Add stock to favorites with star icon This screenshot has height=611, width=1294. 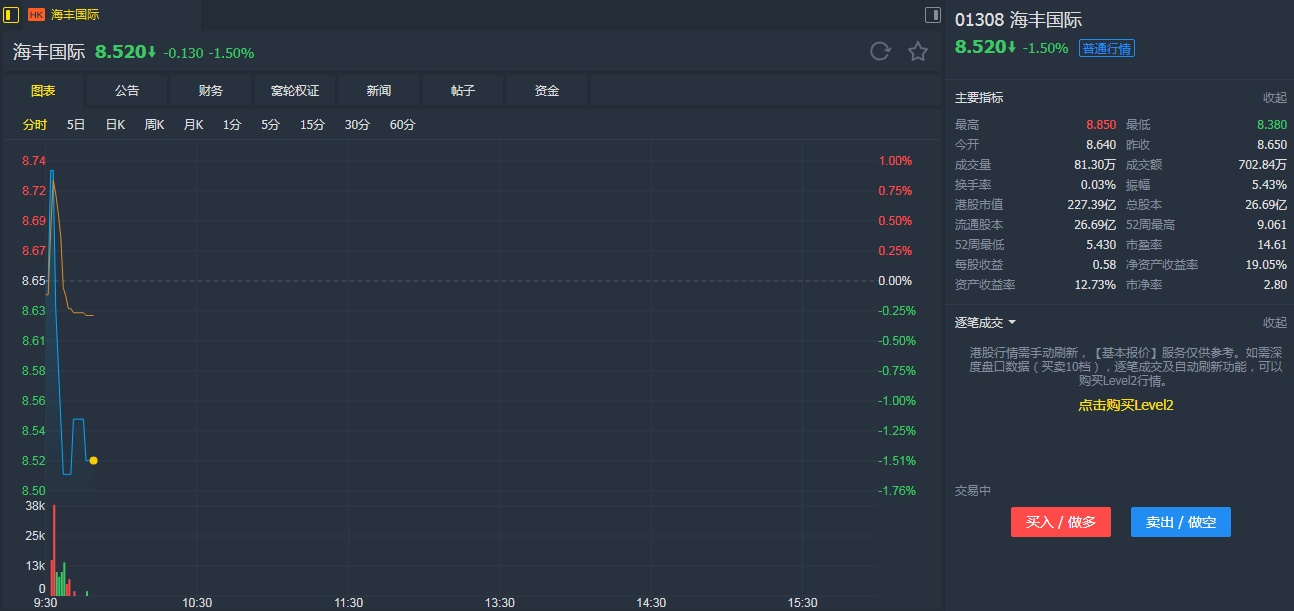(x=918, y=52)
